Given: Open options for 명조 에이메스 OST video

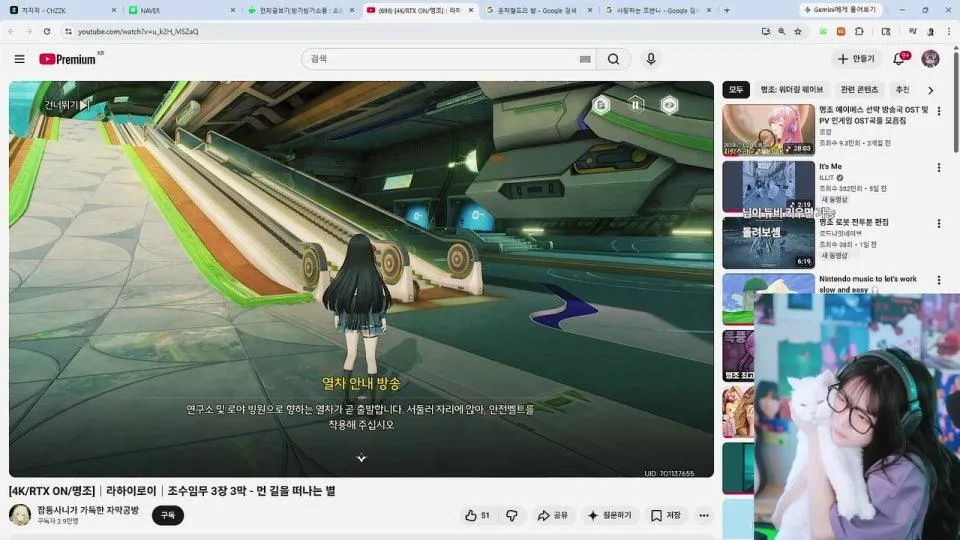Looking at the screenshot, I should [x=939, y=111].
